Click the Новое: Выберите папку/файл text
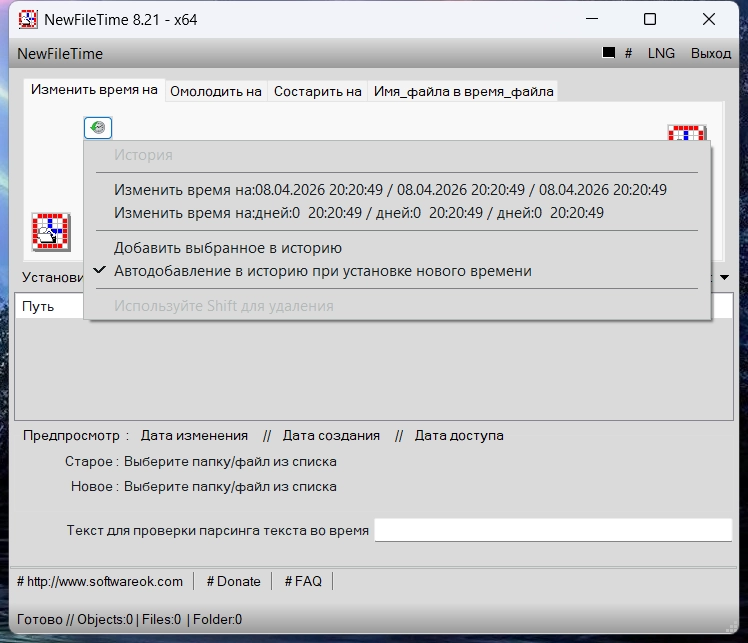The image size is (748, 643). (204, 487)
